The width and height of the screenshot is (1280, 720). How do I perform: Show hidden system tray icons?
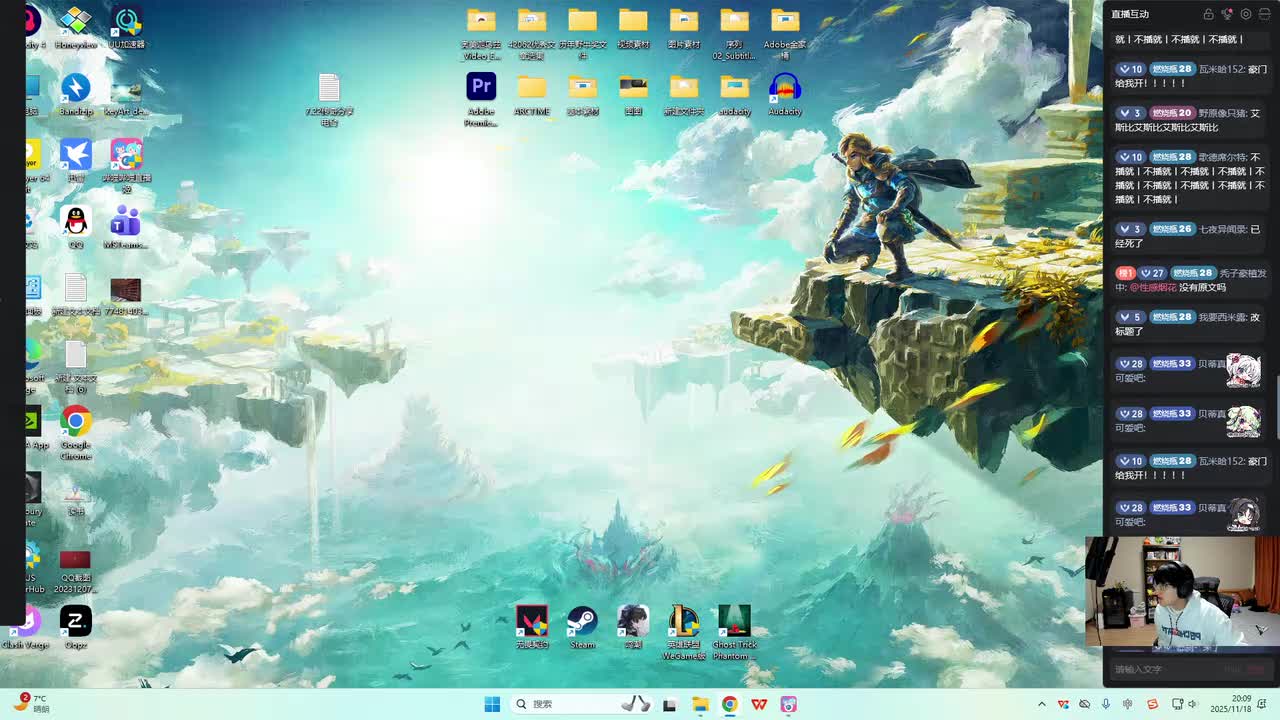tap(1042, 704)
